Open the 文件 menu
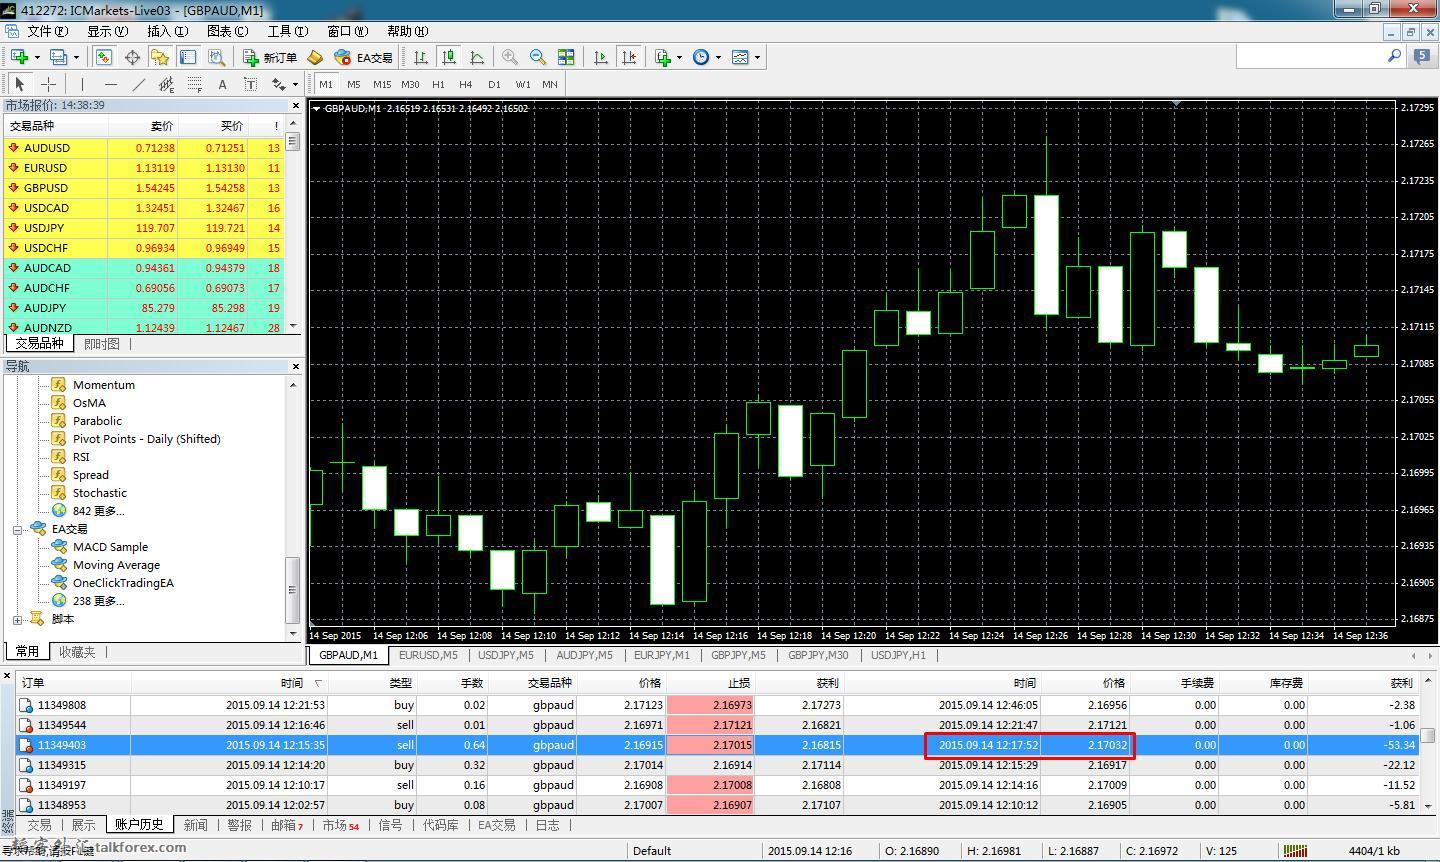 (x=47, y=31)
